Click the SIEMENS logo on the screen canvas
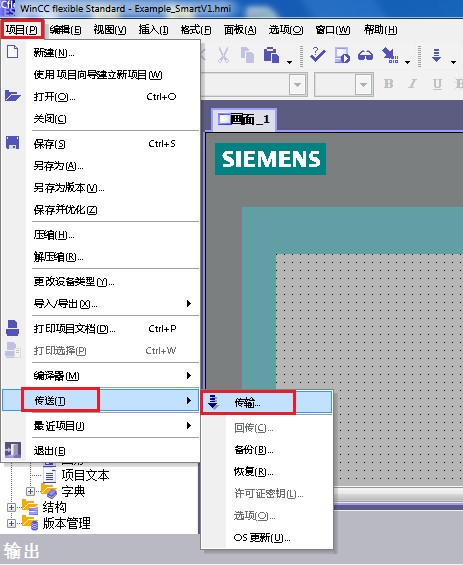Screen dimensions: 463x565 coord(271,159)
